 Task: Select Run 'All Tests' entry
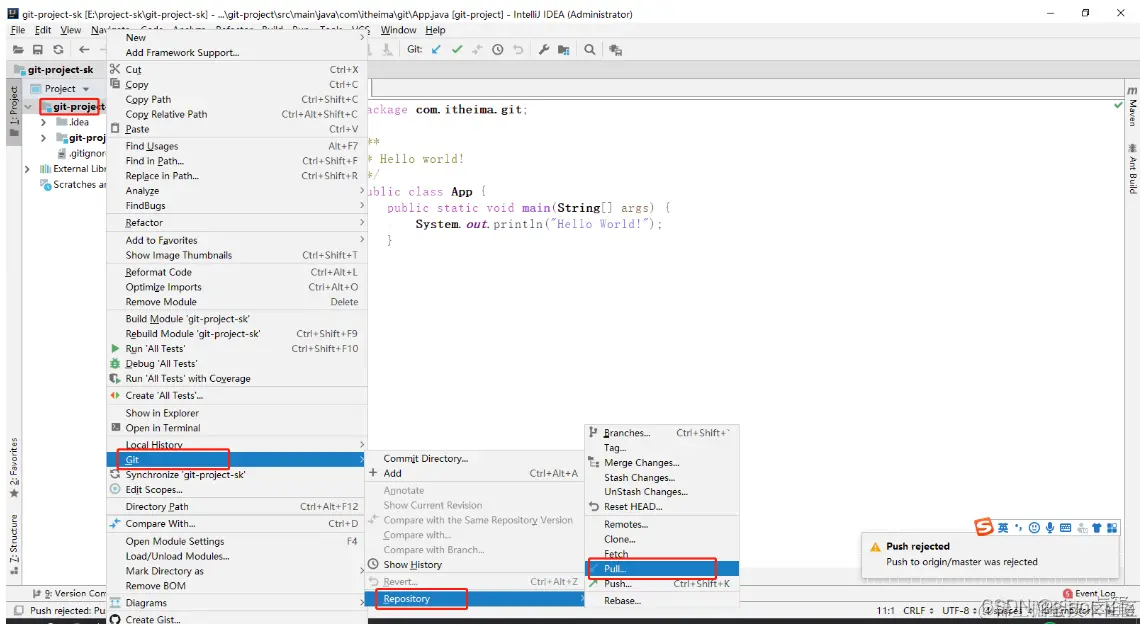tap(236, 349)
